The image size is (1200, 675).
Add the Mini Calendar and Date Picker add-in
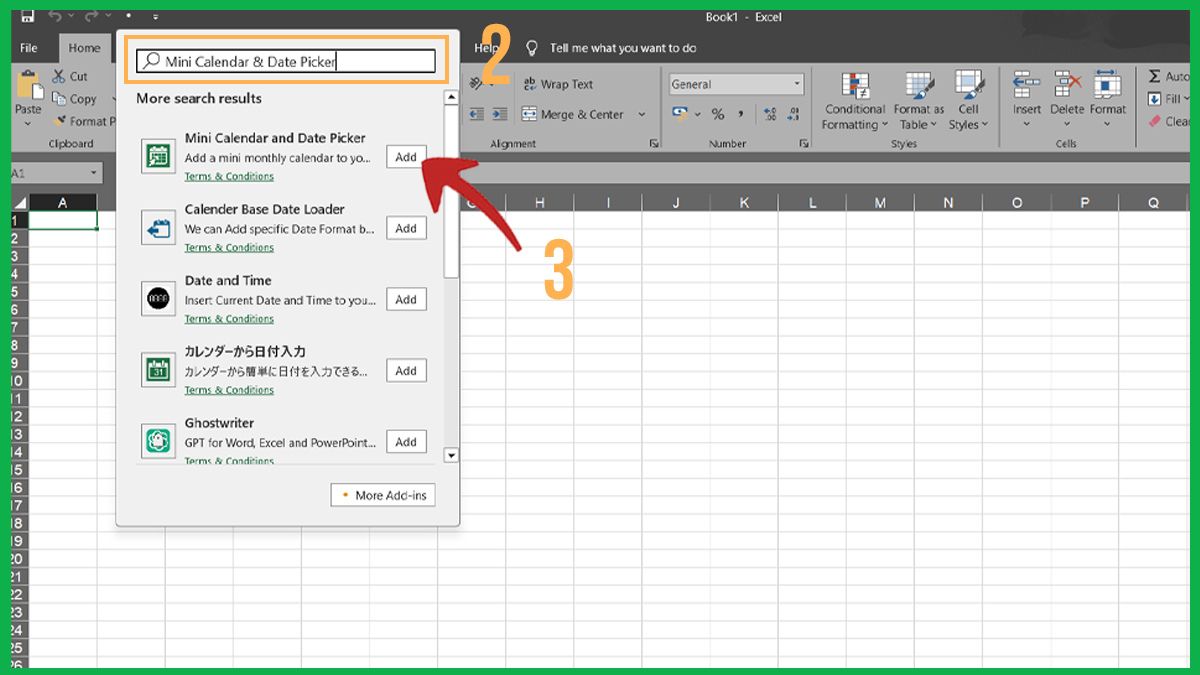[406, 157]
